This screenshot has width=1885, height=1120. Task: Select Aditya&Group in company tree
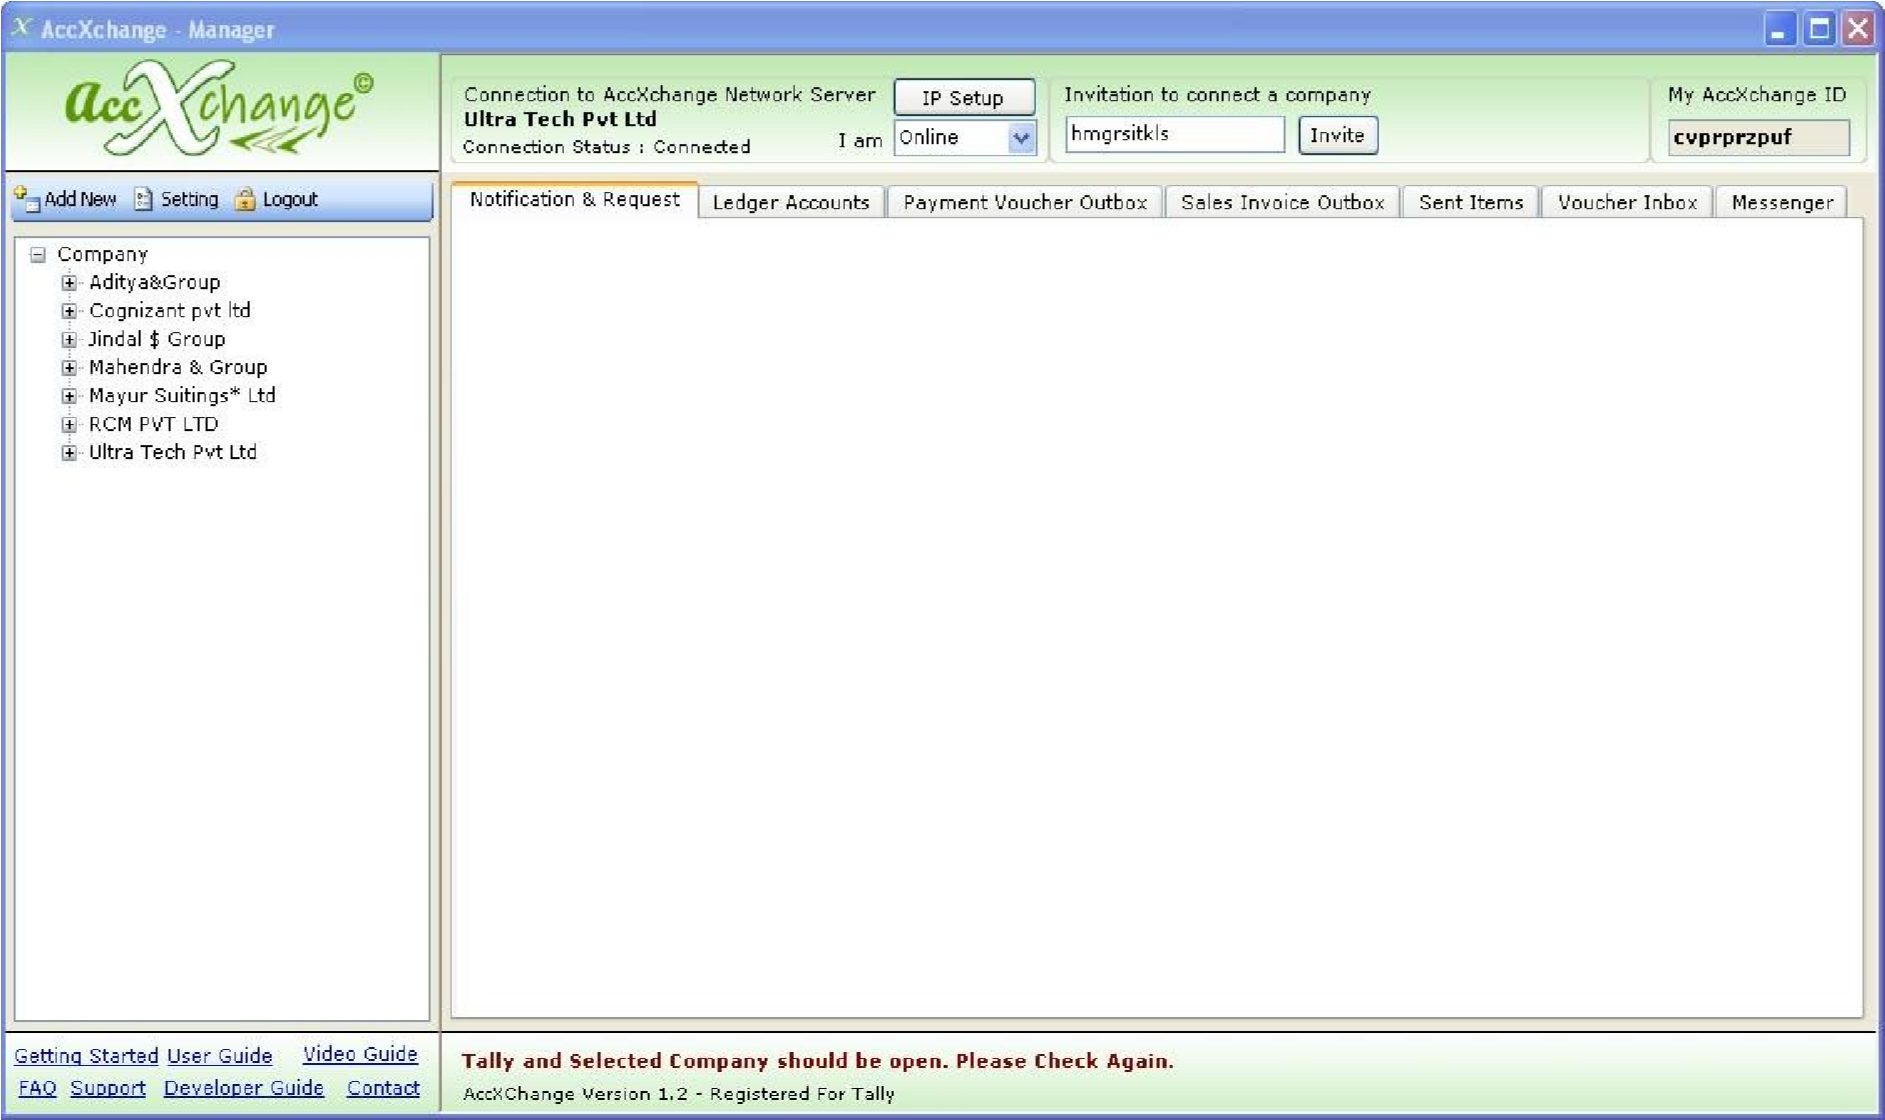(x=154, y=283)
